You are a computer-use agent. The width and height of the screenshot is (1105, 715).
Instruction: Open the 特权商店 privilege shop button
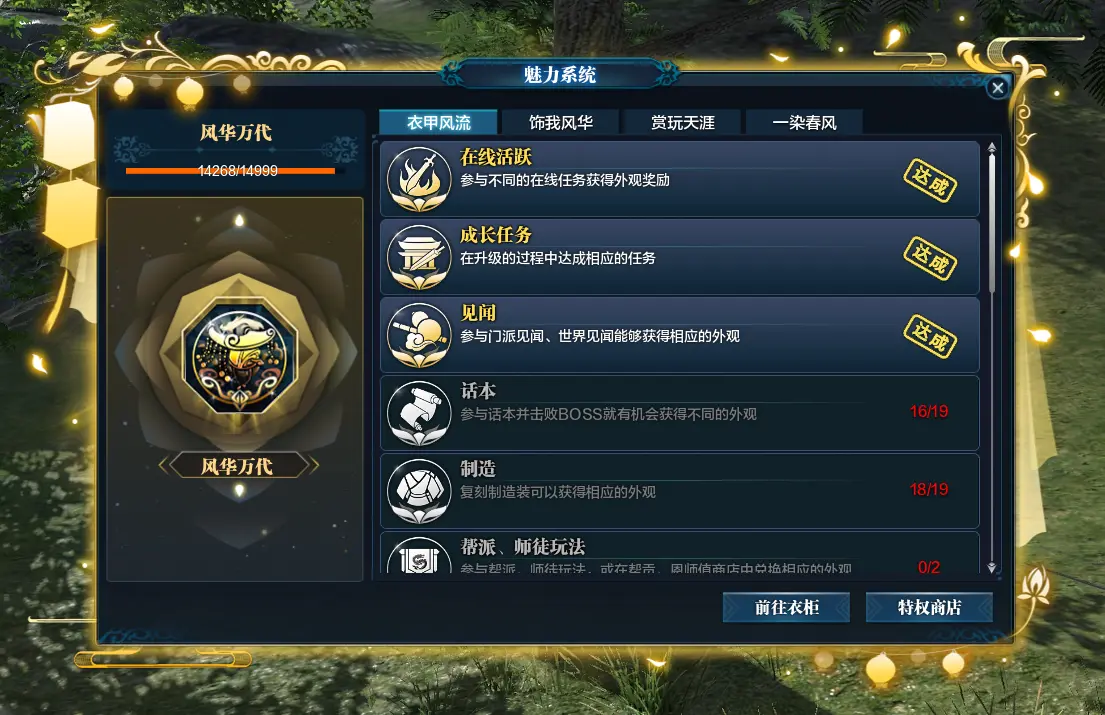(x=930, y=607)
